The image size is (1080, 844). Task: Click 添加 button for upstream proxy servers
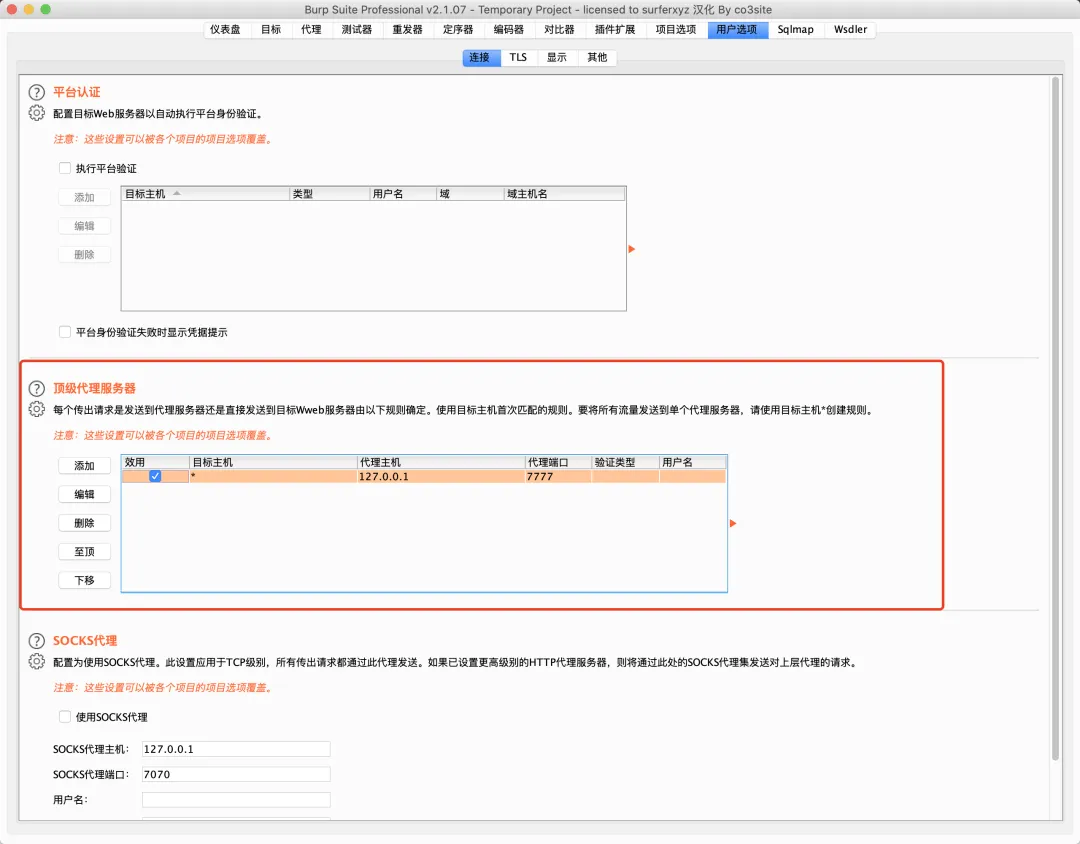pos(85,466)
